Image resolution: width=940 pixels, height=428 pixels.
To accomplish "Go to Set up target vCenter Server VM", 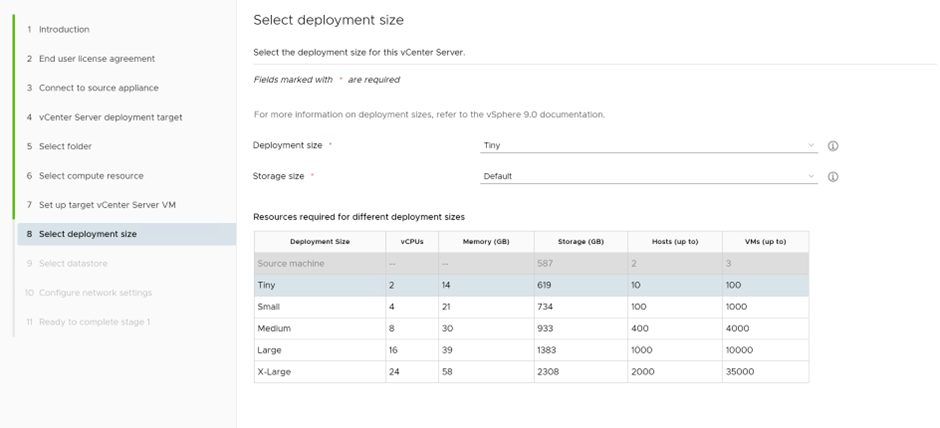I will (108, 205).
